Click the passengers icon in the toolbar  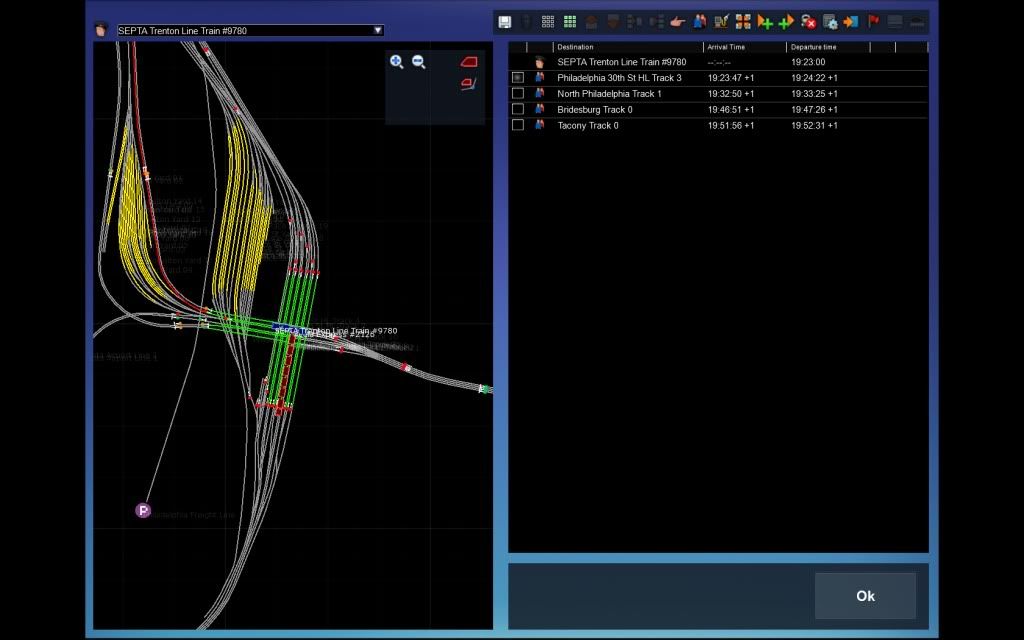click(699, 22)
